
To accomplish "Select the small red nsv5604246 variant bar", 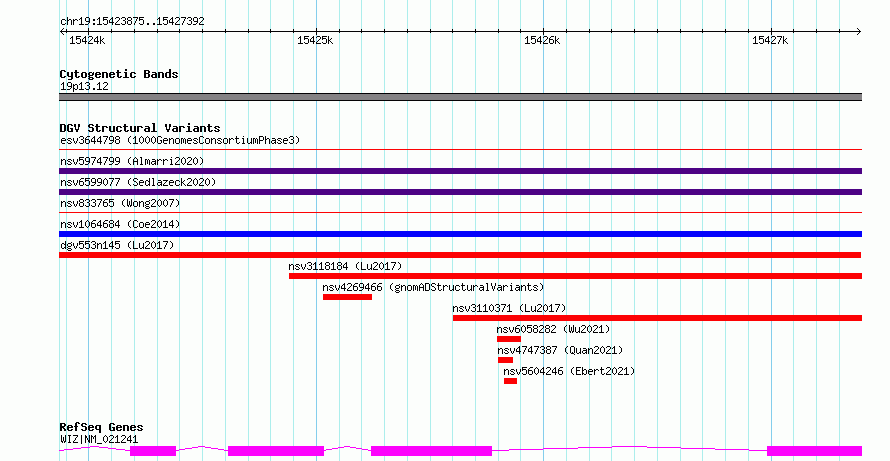I will [x=510, y=381].
